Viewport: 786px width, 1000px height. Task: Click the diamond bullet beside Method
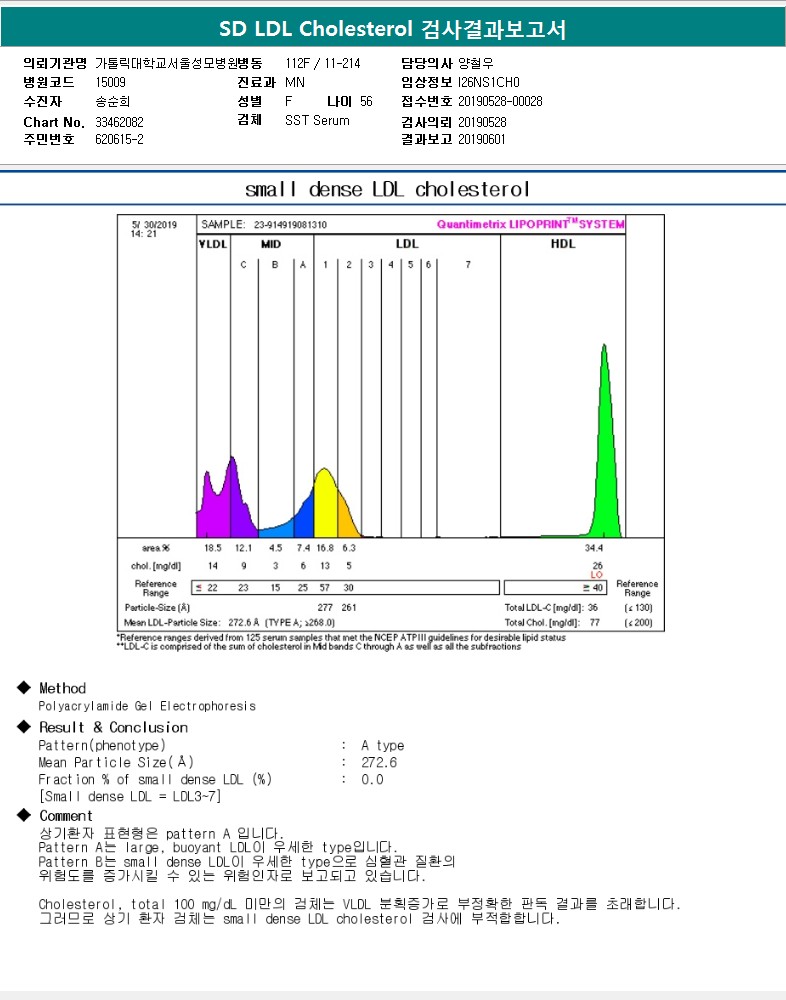[24, 688]
